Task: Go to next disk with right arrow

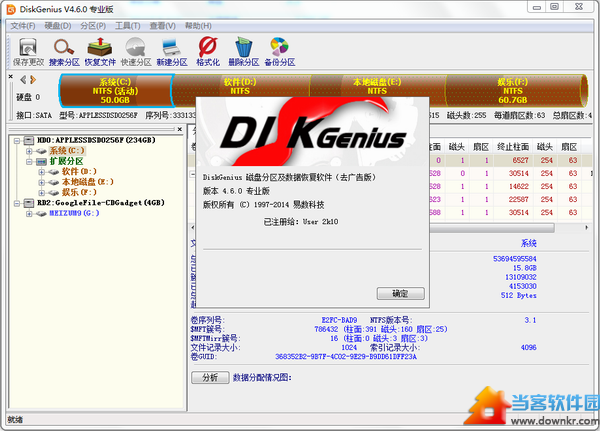Action: (33, 80)
